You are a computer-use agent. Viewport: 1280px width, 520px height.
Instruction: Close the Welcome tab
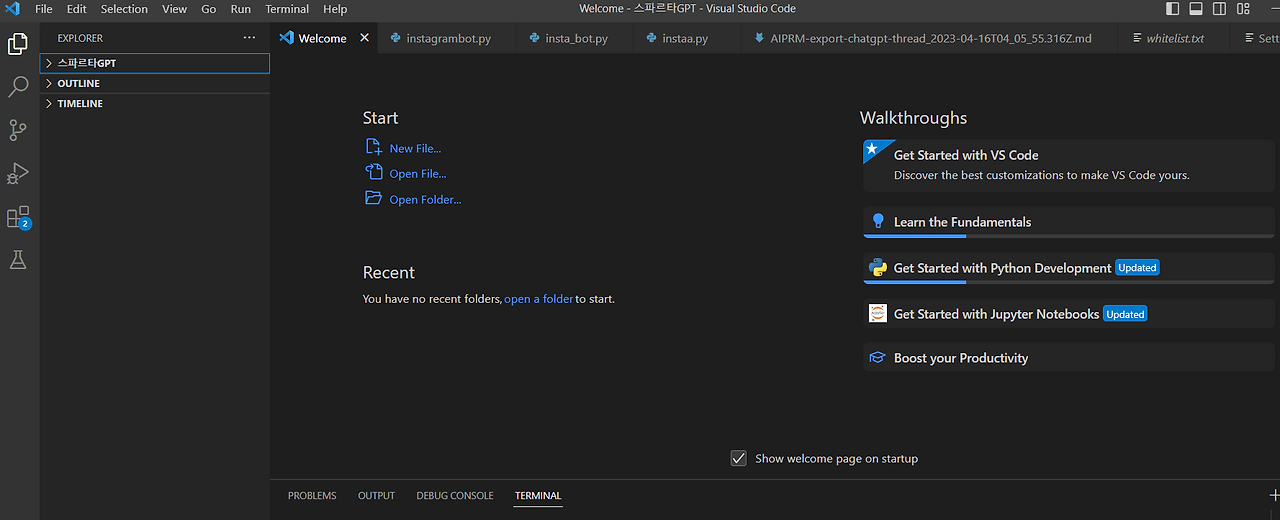[364, 38]
